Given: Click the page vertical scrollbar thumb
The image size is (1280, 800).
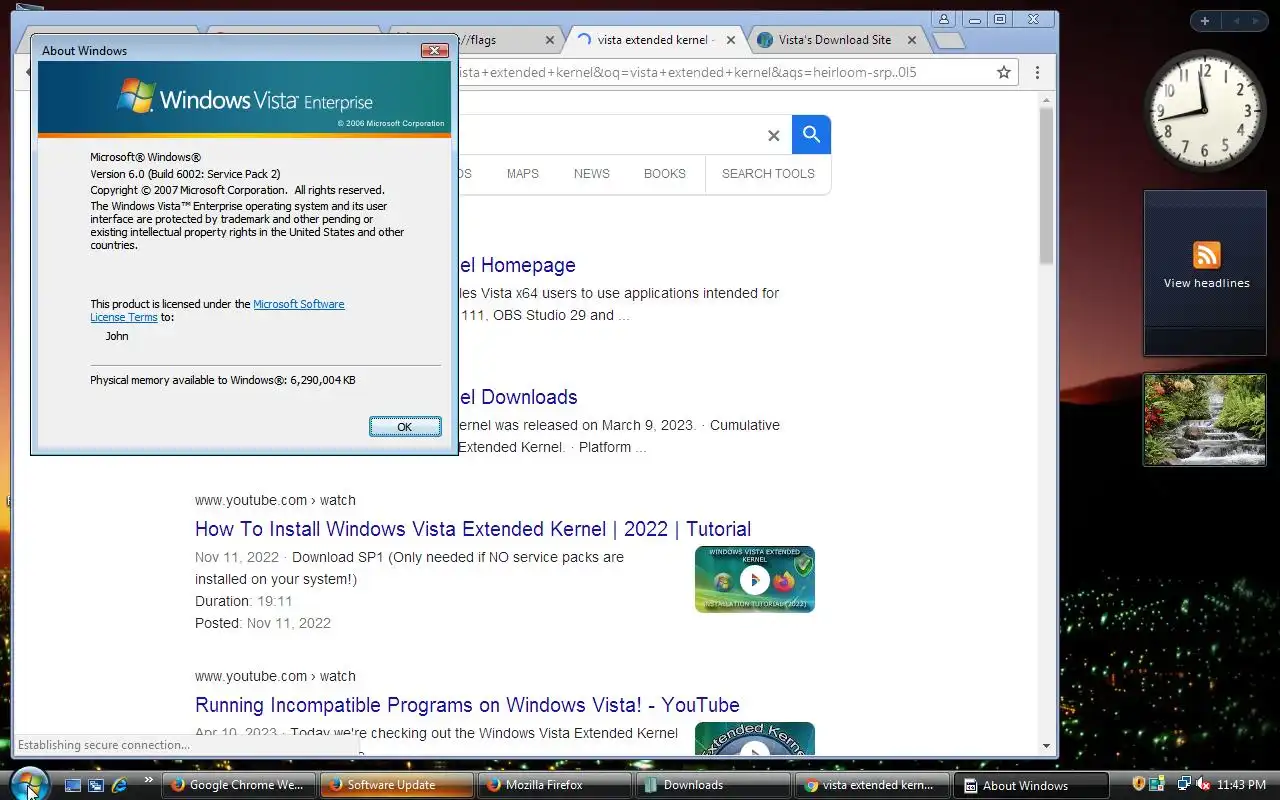Looking at the screenshot, I should [1046, 185].
